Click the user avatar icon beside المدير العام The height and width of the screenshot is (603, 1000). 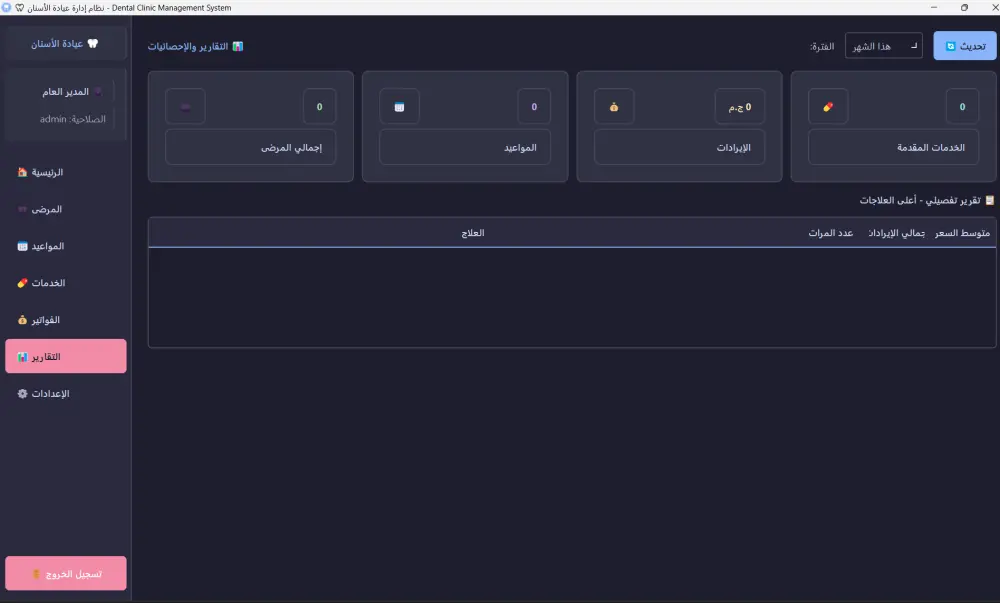98,92
